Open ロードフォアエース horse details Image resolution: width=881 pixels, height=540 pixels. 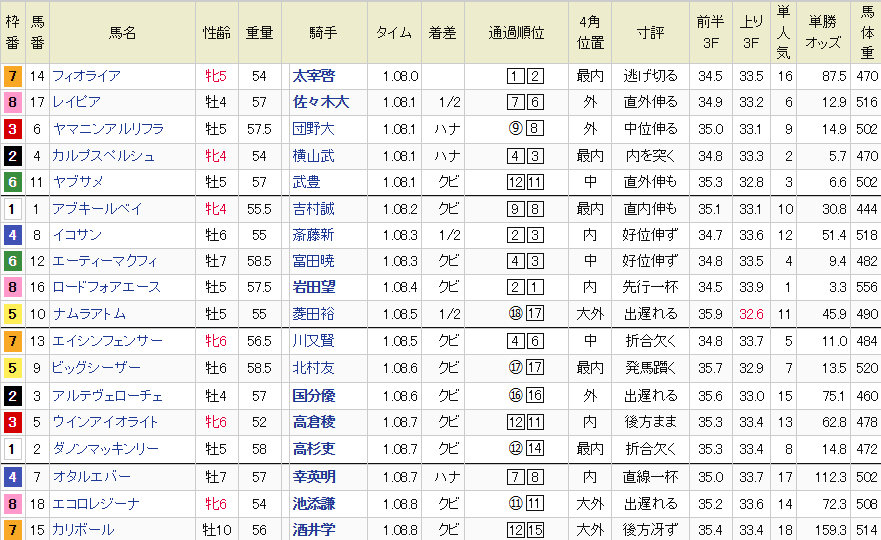(x=106, y=287)
